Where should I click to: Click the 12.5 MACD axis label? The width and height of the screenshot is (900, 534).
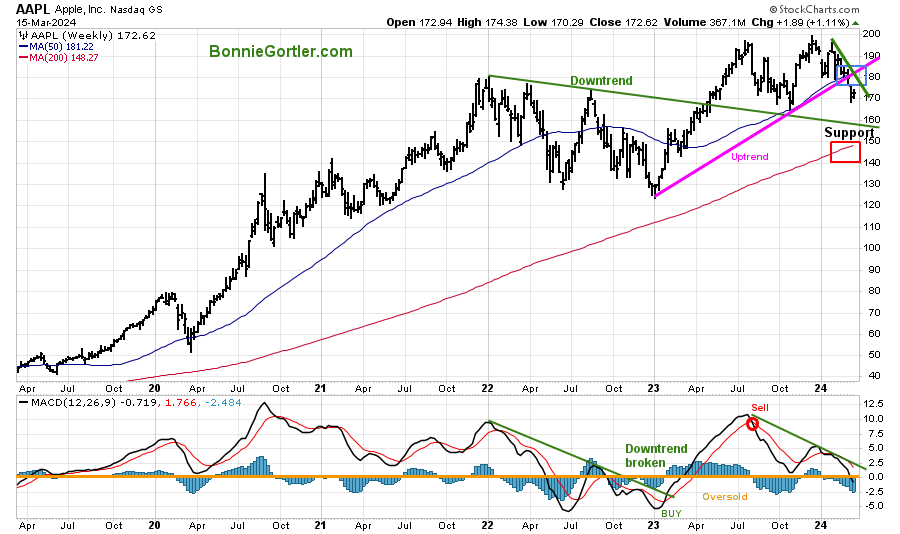[872, 404]
